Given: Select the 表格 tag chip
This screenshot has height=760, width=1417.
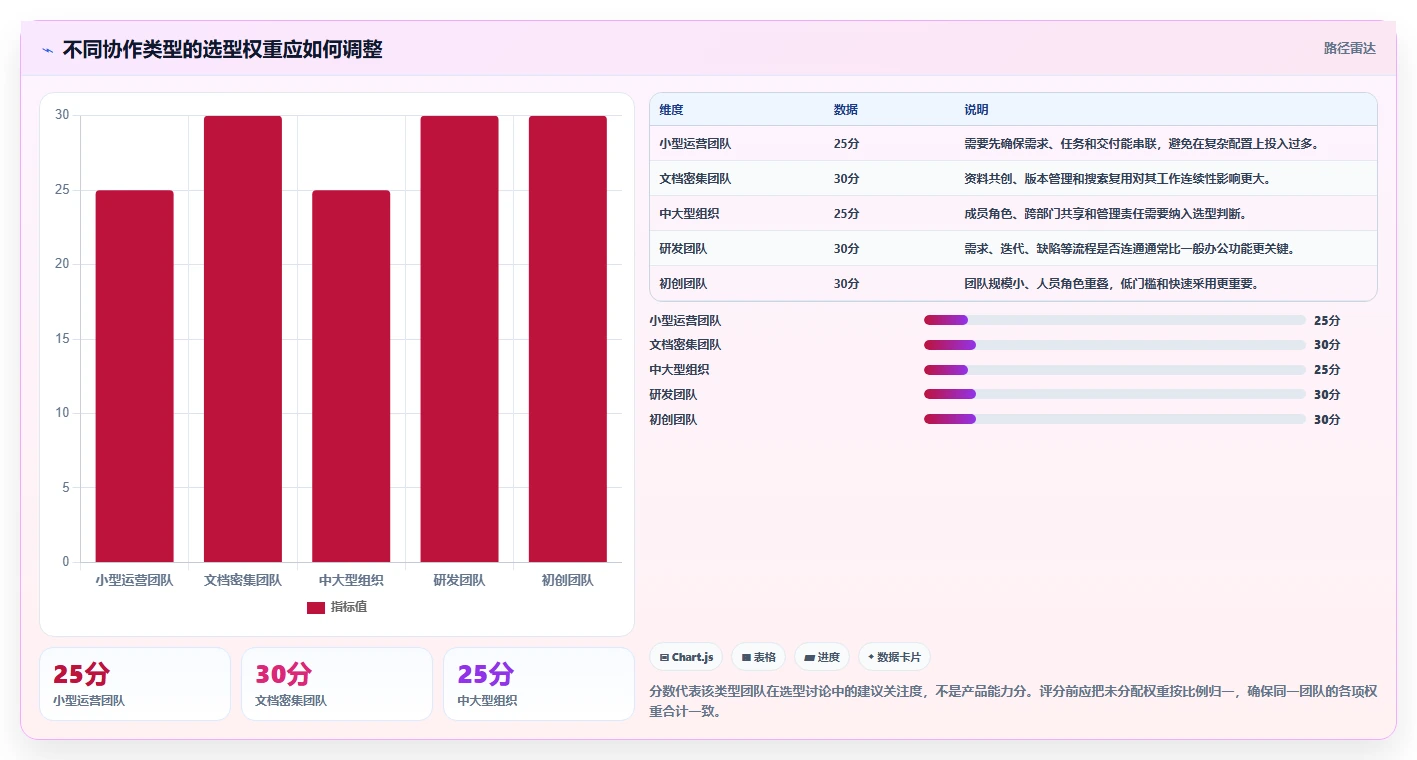Looking at the screenshot, I should [x=758, y=657].
